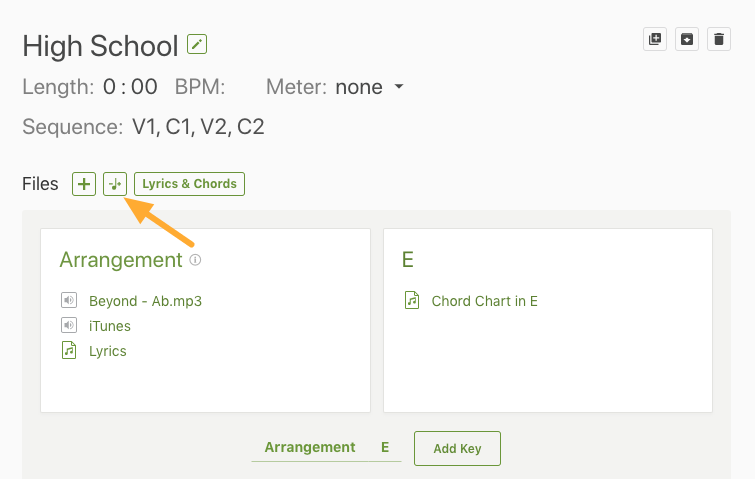Click the speaker icon for Beyond - Ab.mp3
The height and width of the screenshot is (479, 755).
pos(69,300)
